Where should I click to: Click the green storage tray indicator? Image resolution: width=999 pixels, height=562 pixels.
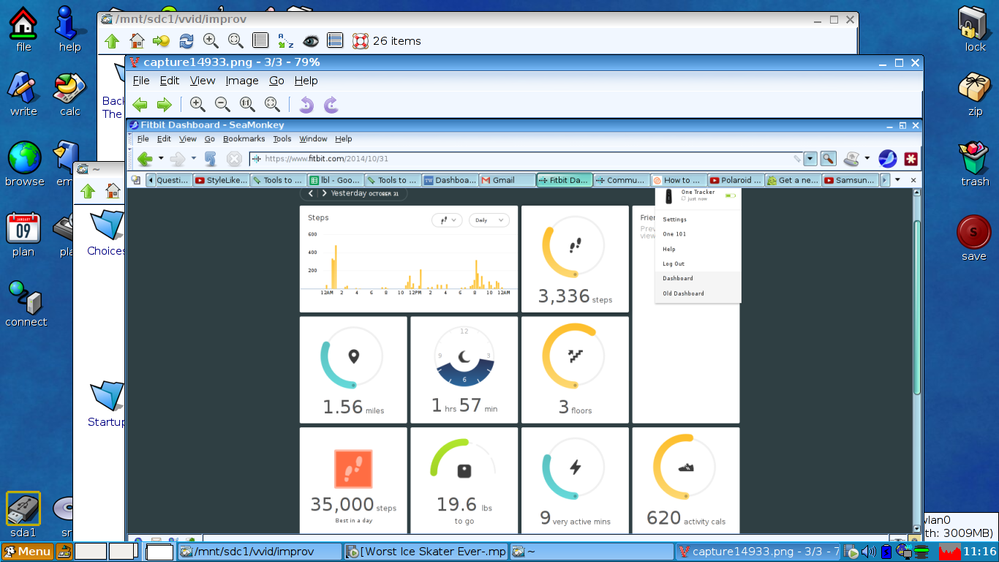[x=921, y=552]
